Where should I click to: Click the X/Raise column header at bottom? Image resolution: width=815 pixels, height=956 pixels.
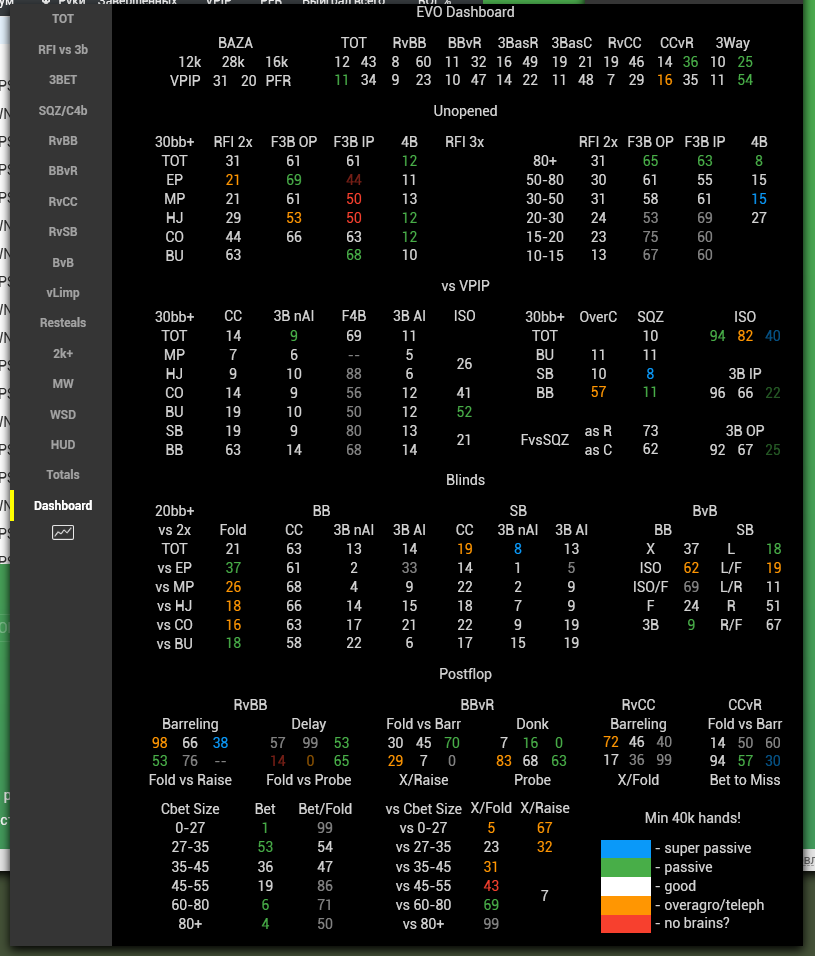544,808
